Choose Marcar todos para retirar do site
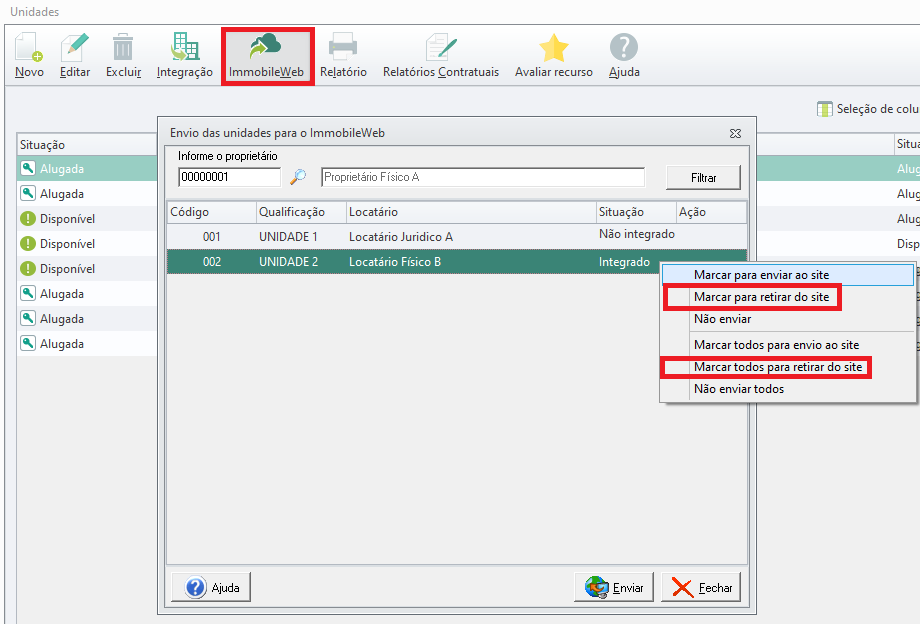The width and height of the screenshot is (920, 624). (x=787, y=367)
